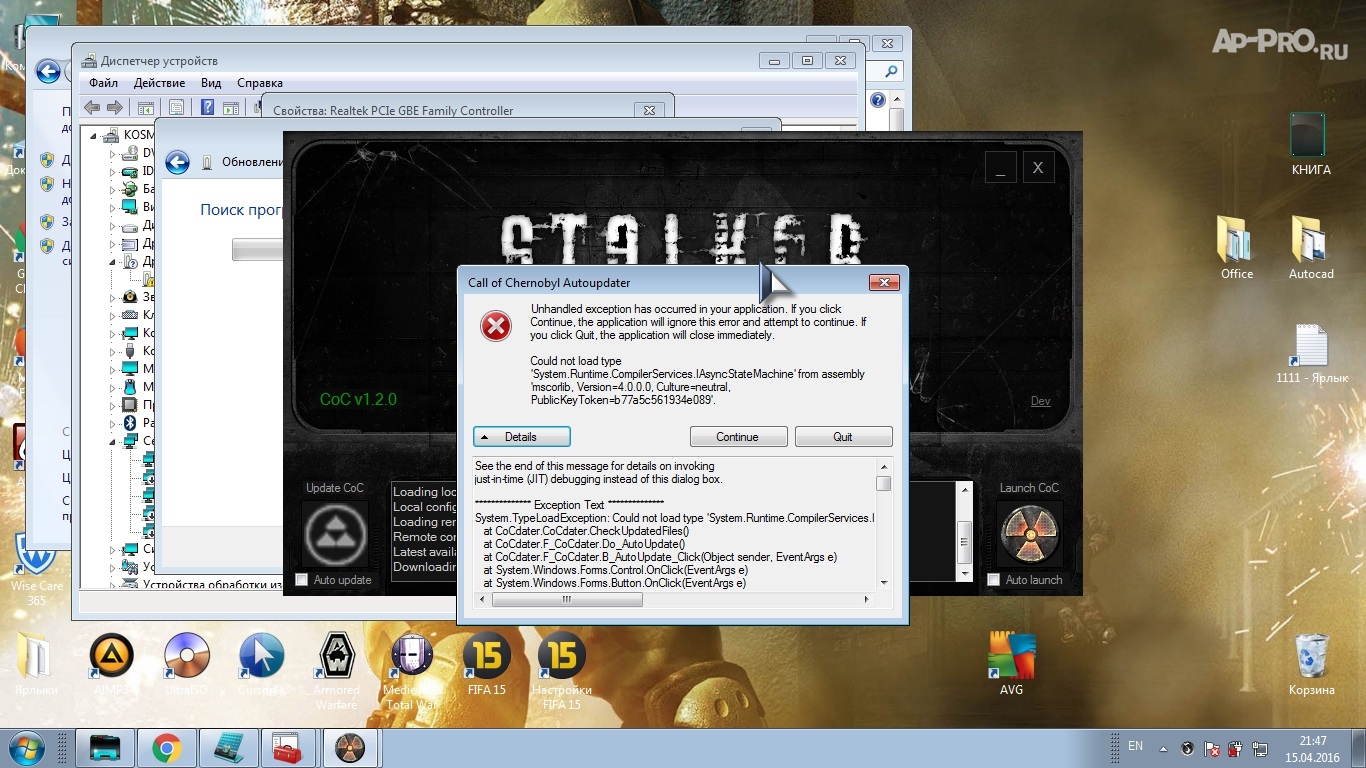Click the red toolbox taskbar icon
The width and height of the screenshot is (1366, 768).
point(288,748)
